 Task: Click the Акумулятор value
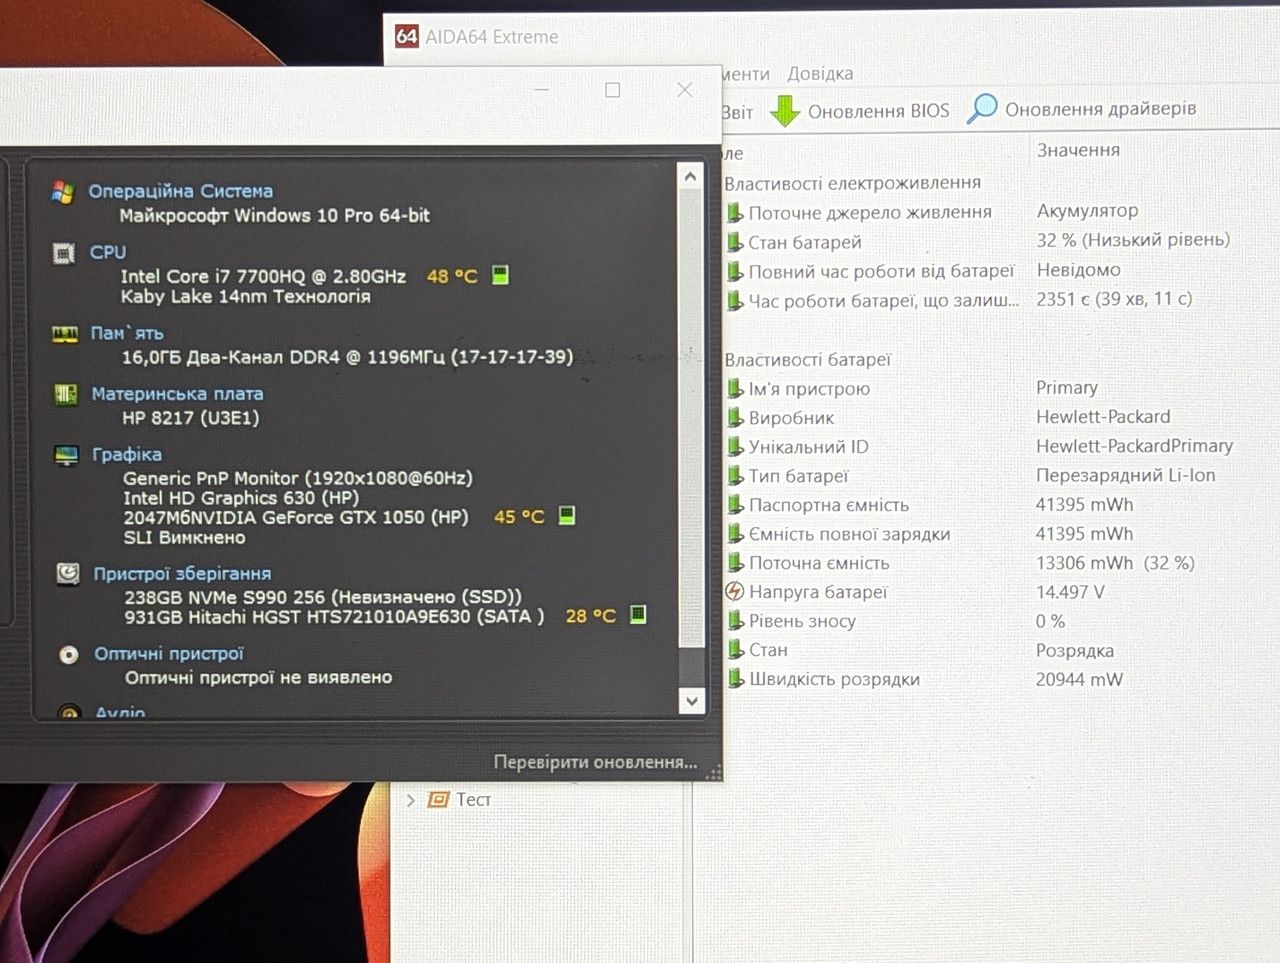coord(1088,211)
